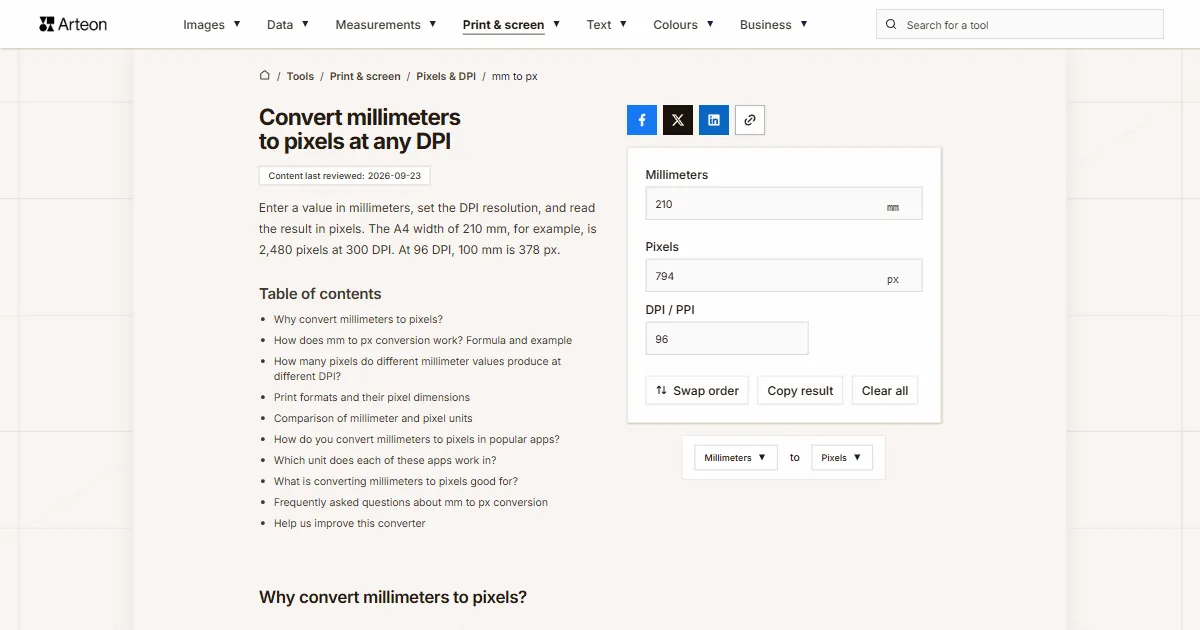The height and width of the screenshot is (630, 1200).
Task: Click the Swap order button
Action: click(698, 391)
